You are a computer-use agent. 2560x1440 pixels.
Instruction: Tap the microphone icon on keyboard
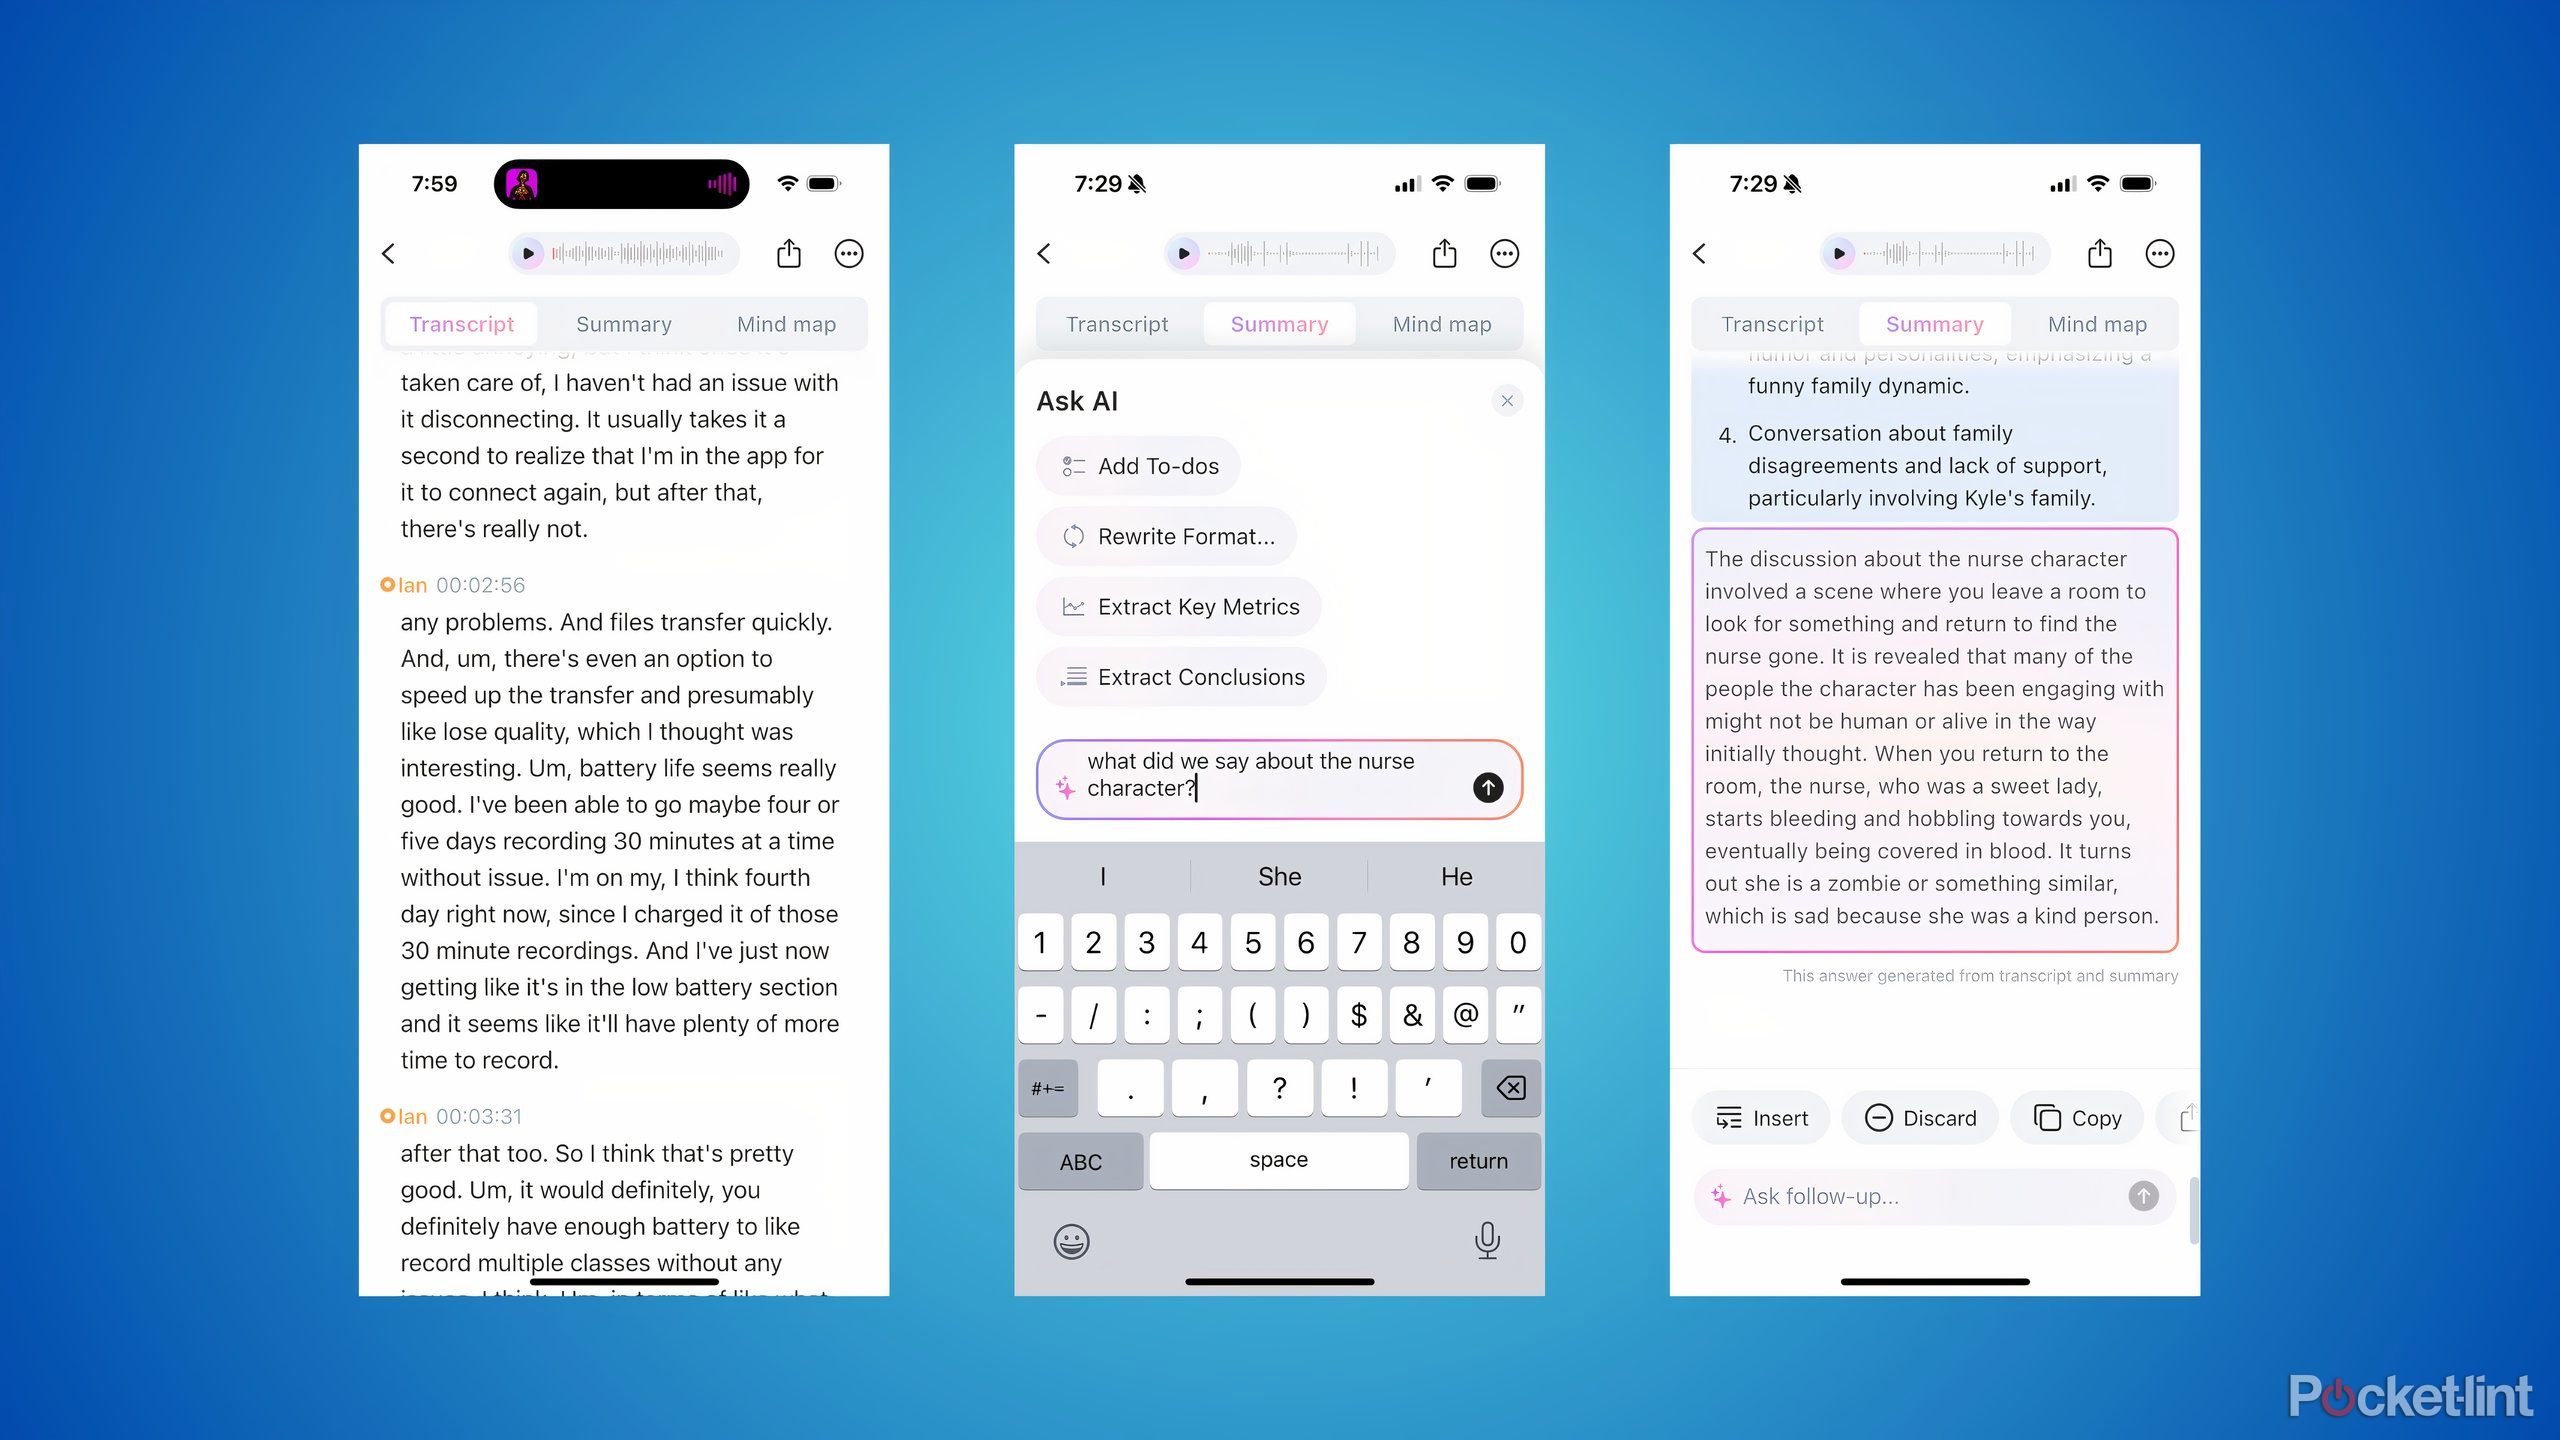1487,1241
